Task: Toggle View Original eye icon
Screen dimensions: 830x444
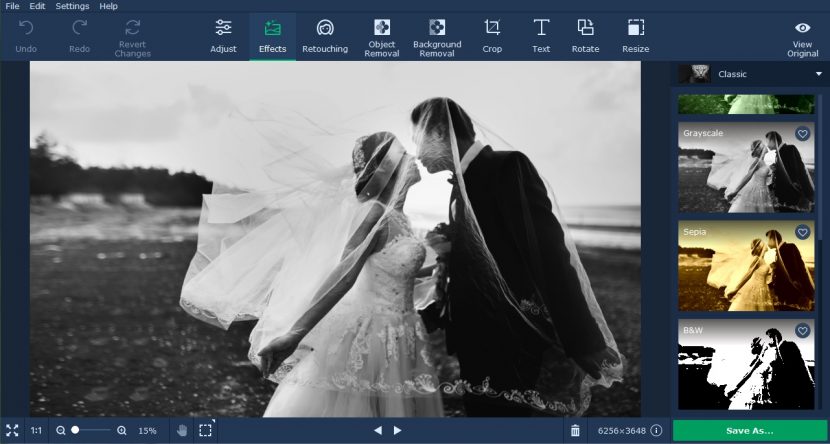Action: pos(802,28)
